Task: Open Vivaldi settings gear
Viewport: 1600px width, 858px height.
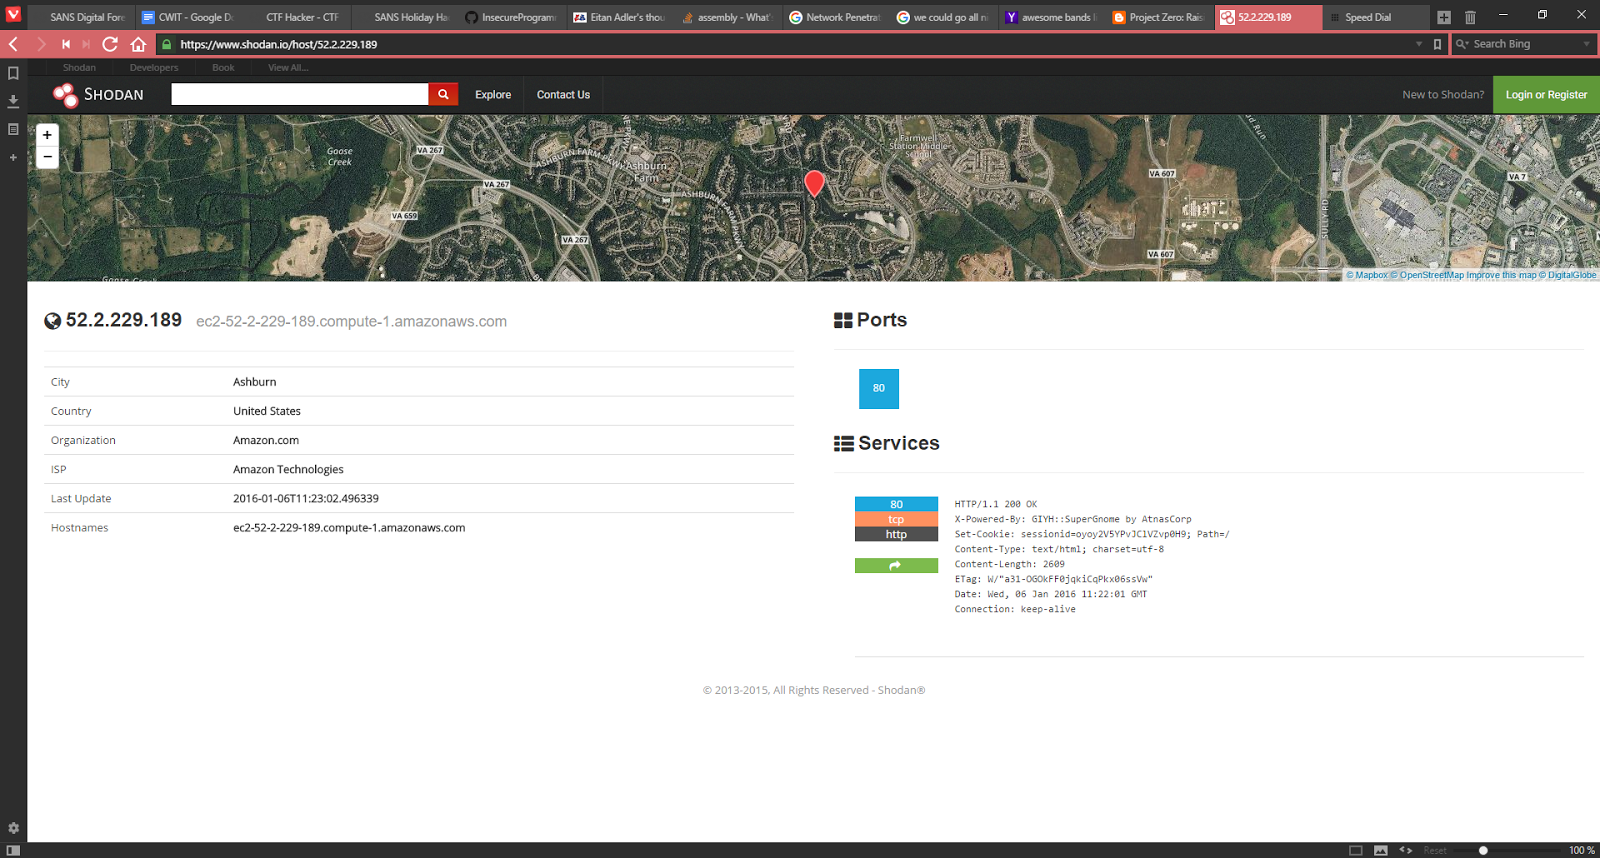Action: [13, 828]
